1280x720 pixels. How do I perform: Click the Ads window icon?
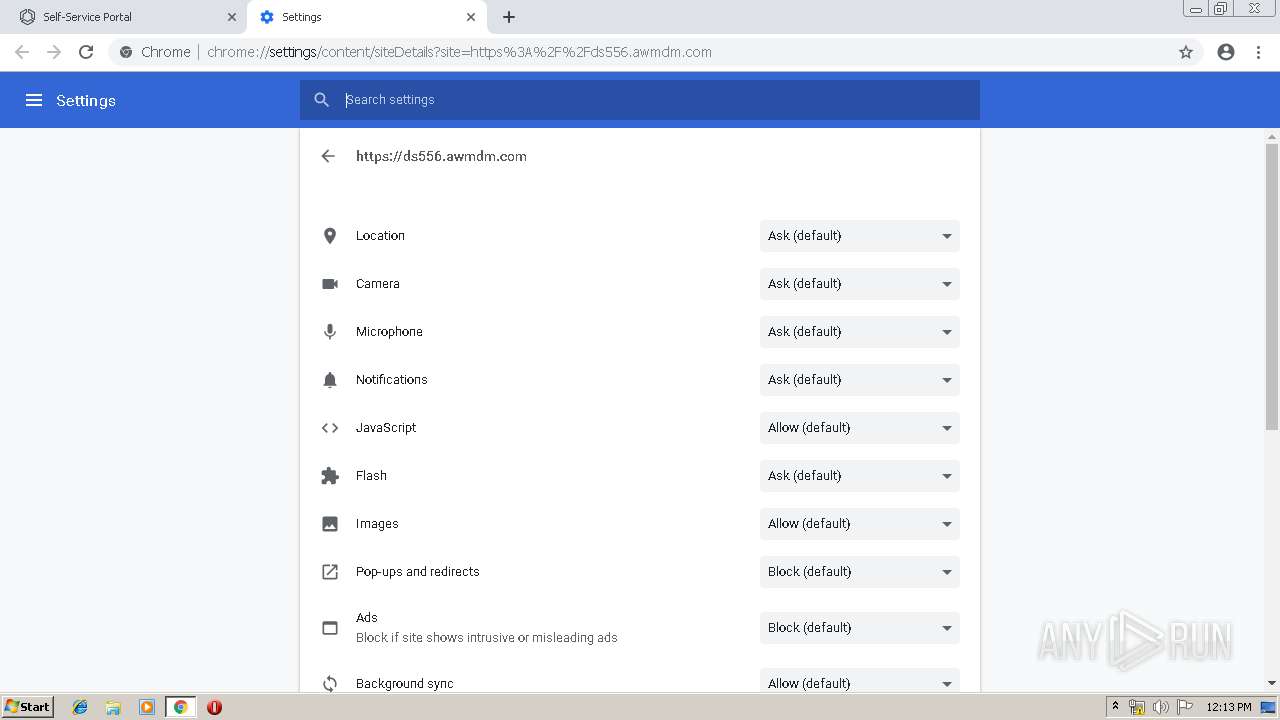[330, 628]
